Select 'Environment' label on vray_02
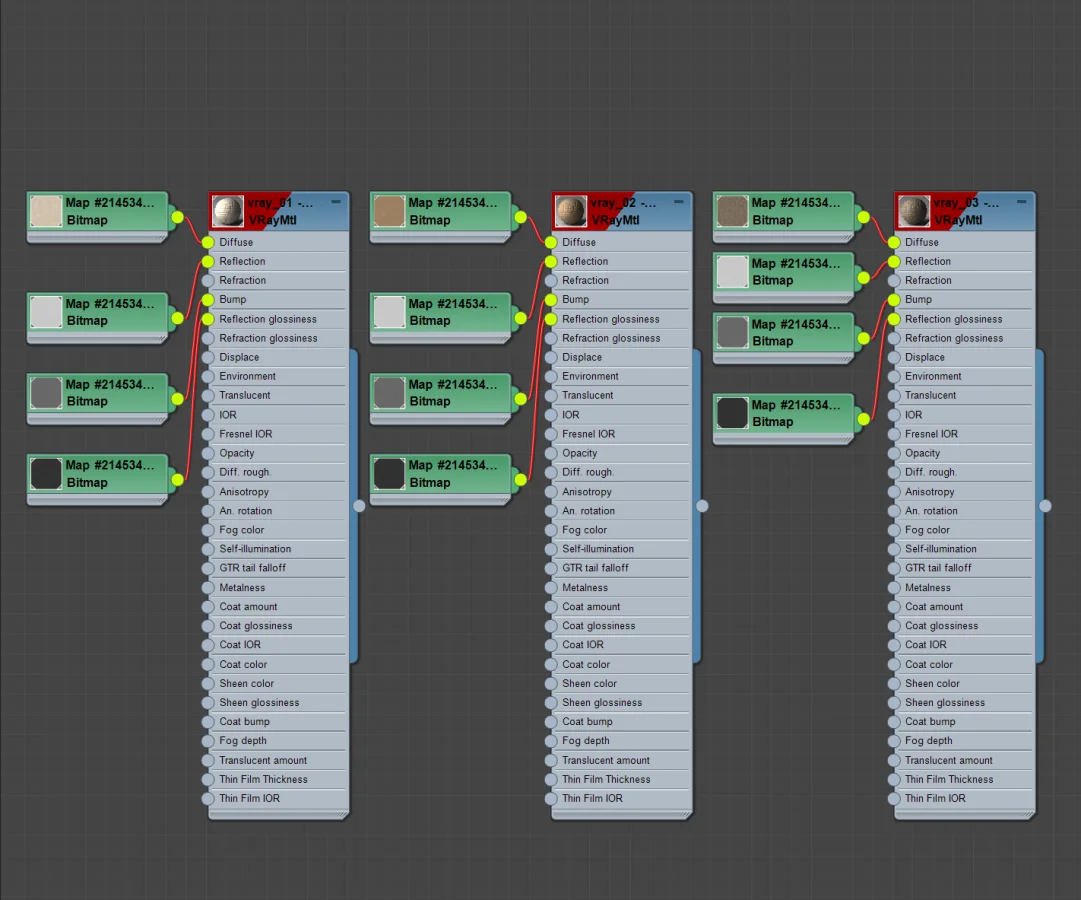 [590, 376]
